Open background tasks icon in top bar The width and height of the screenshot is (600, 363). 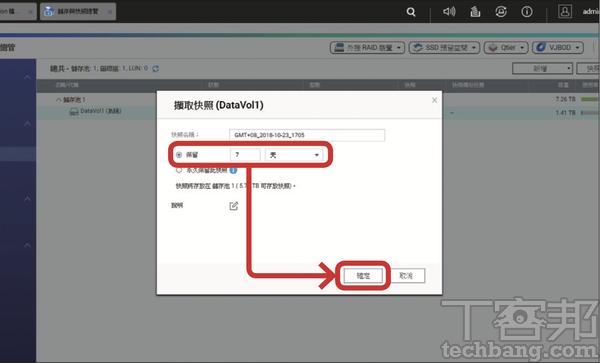(475, 12)
